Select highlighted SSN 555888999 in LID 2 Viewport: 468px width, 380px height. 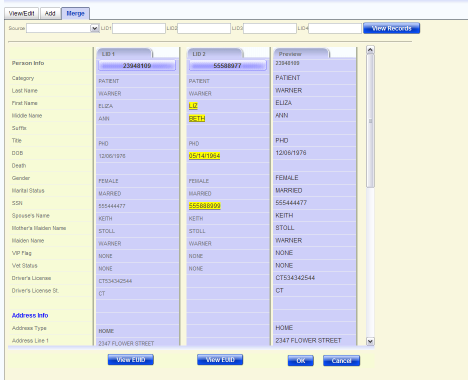point(205,206)
